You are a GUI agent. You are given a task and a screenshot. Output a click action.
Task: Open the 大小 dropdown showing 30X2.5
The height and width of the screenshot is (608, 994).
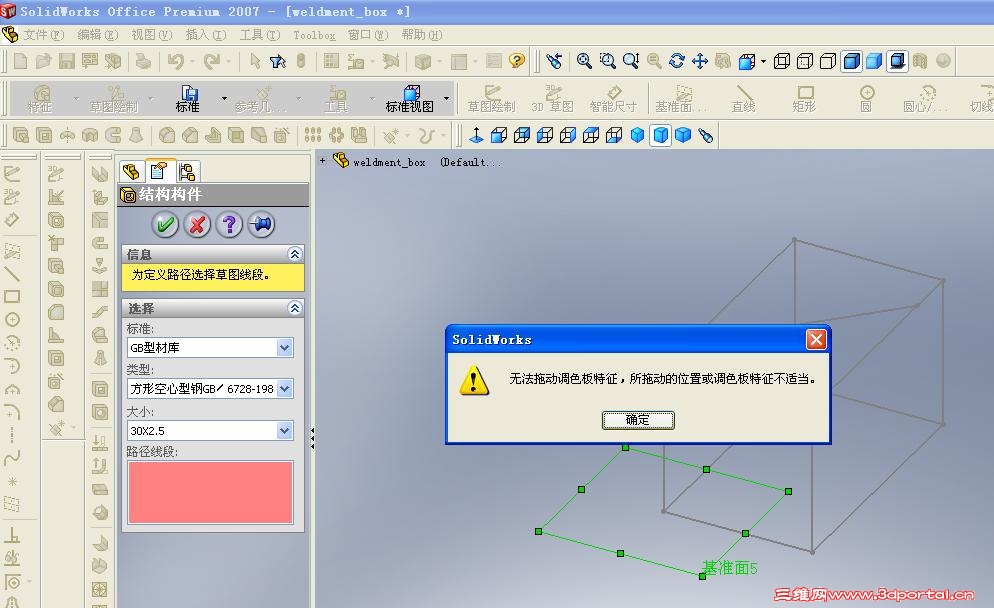tap(285, 430)
